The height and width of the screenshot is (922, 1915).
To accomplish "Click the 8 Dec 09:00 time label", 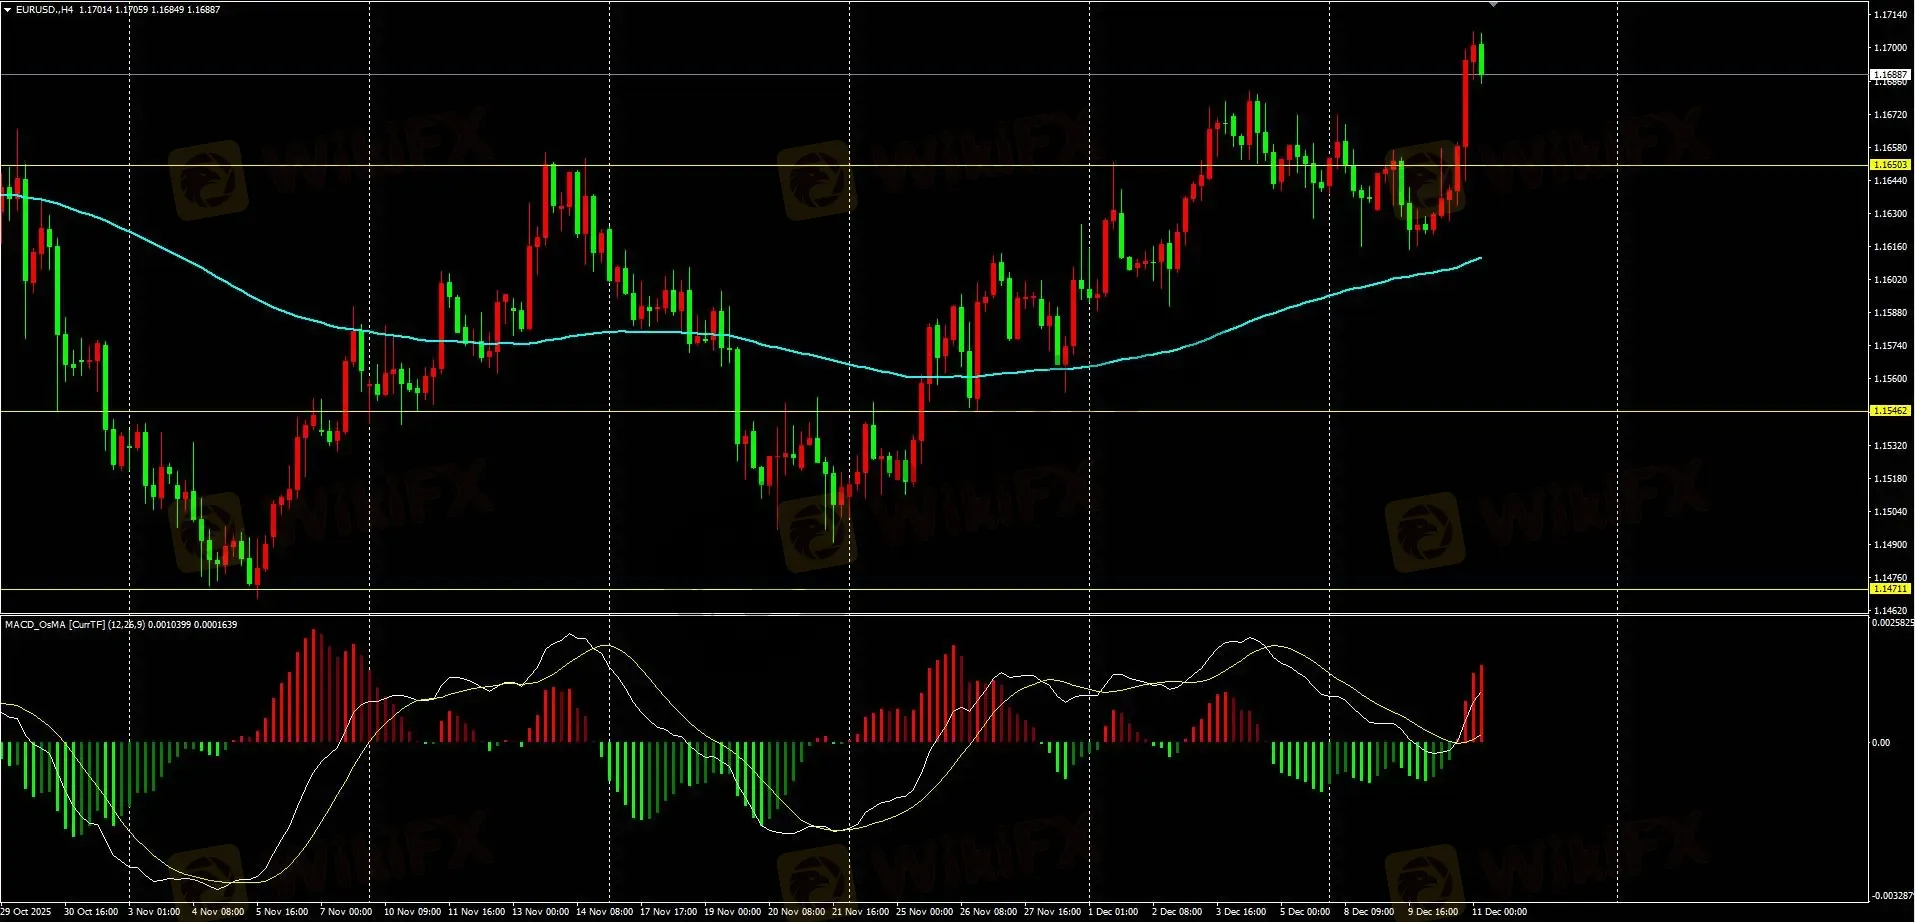I will click(x=1370, y=912).
